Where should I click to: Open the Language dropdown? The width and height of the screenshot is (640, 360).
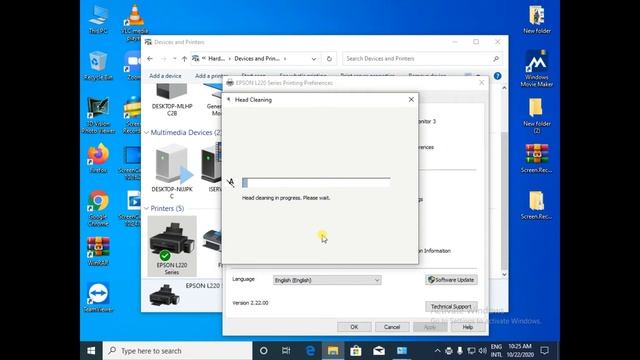(x=327, y=280)
